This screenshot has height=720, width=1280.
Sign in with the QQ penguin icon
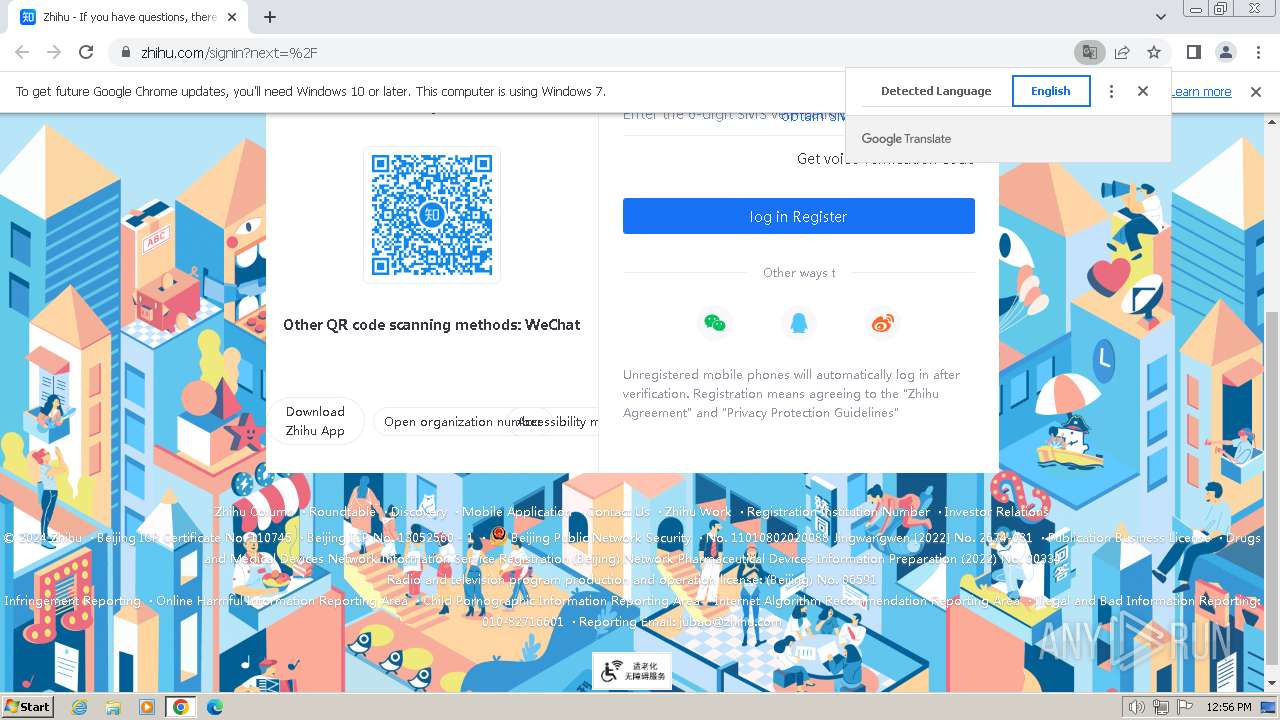click(x=798, y=323)
